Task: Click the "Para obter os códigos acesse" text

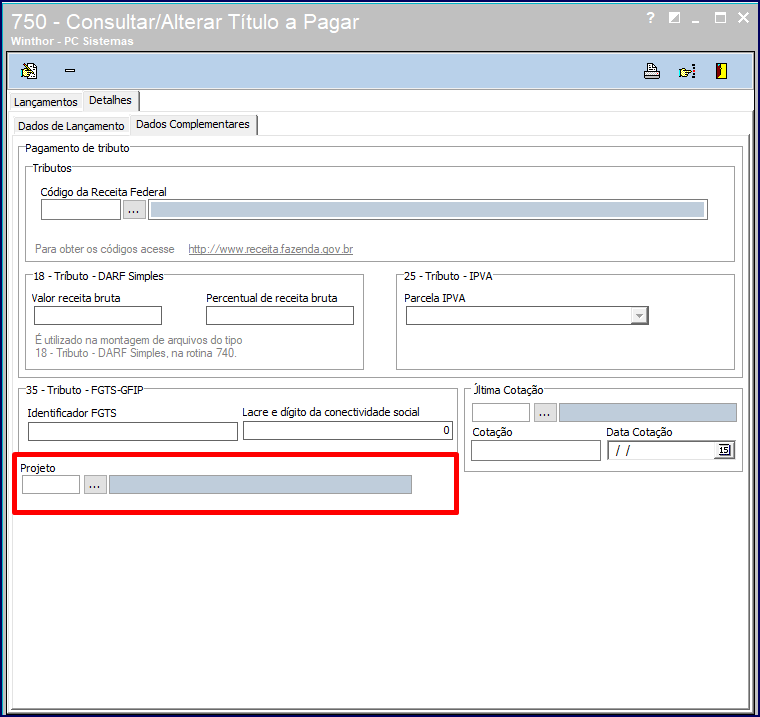Action: coord(105,249)
